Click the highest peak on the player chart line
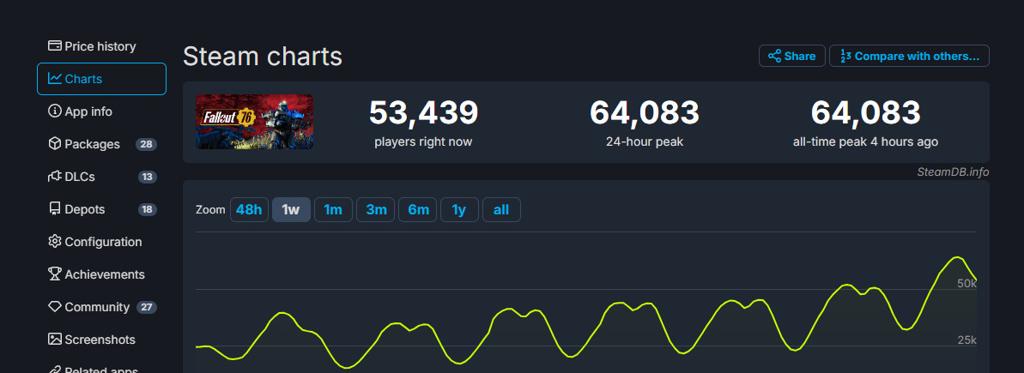The width and height of the screenshot is (1024, 373). tap(958, 257)
